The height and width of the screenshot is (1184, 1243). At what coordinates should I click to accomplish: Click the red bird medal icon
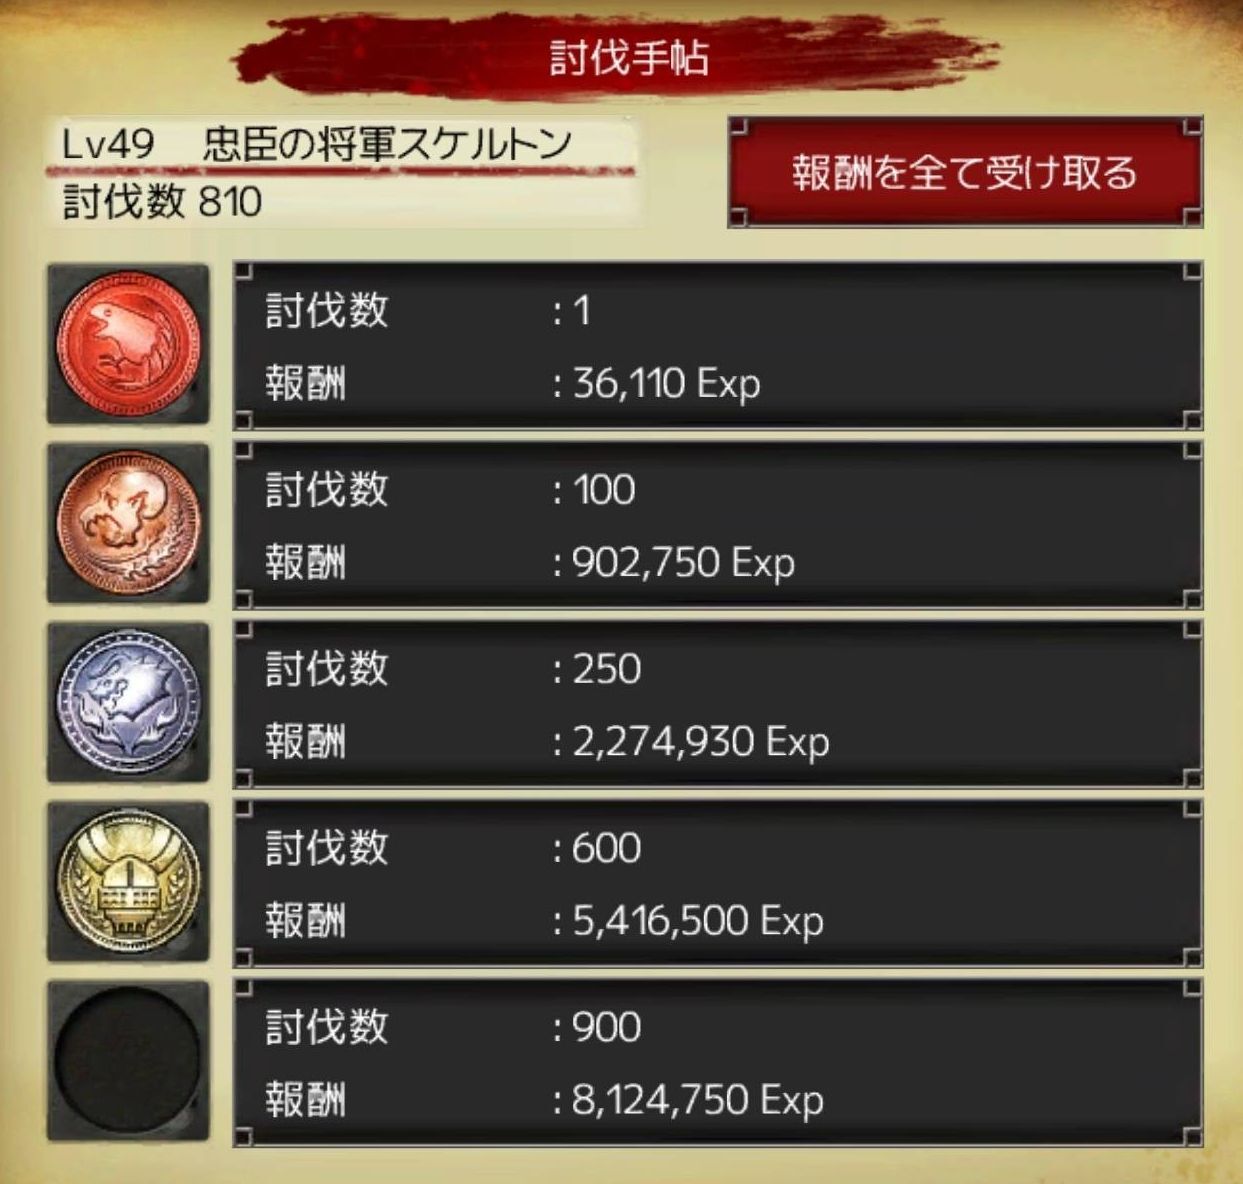click(128, 344)
